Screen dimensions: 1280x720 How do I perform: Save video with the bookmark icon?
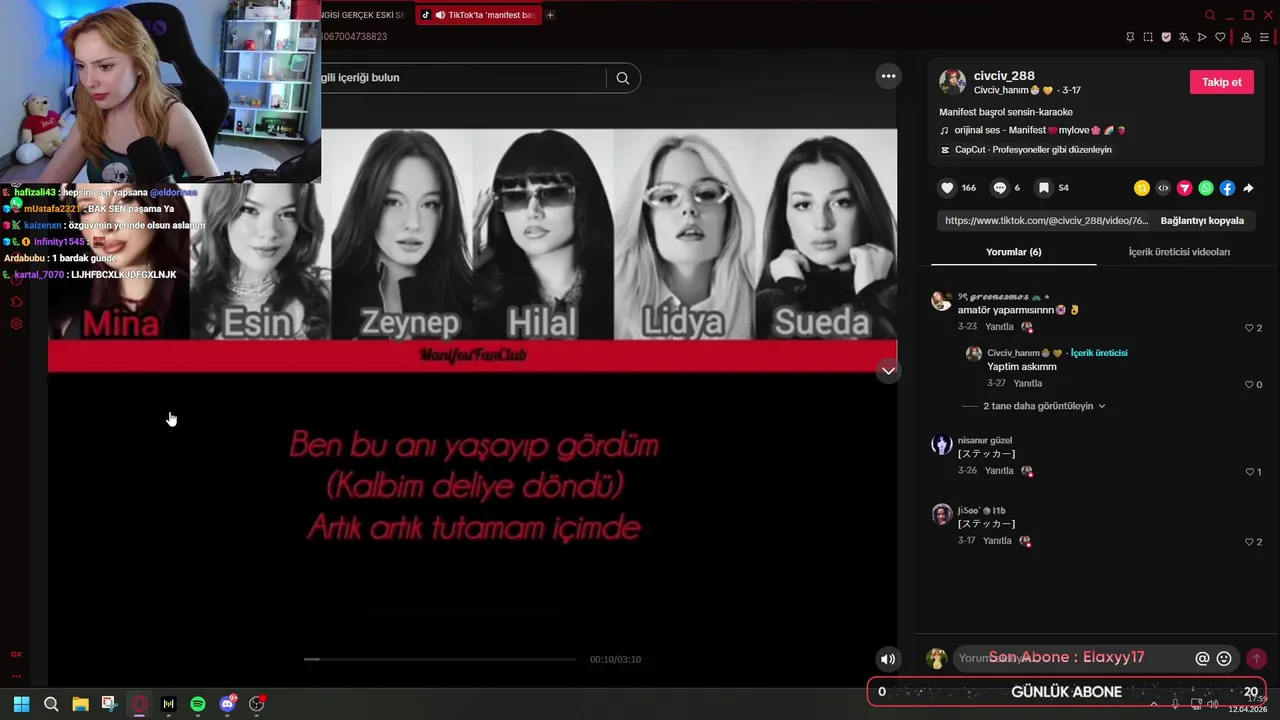pyautogui.click(x=1043, y=188)
